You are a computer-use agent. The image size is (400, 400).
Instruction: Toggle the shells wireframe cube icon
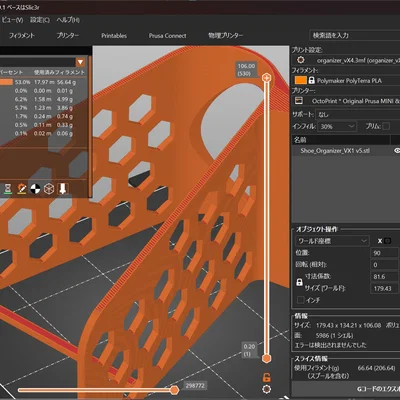tap(49, 189)
